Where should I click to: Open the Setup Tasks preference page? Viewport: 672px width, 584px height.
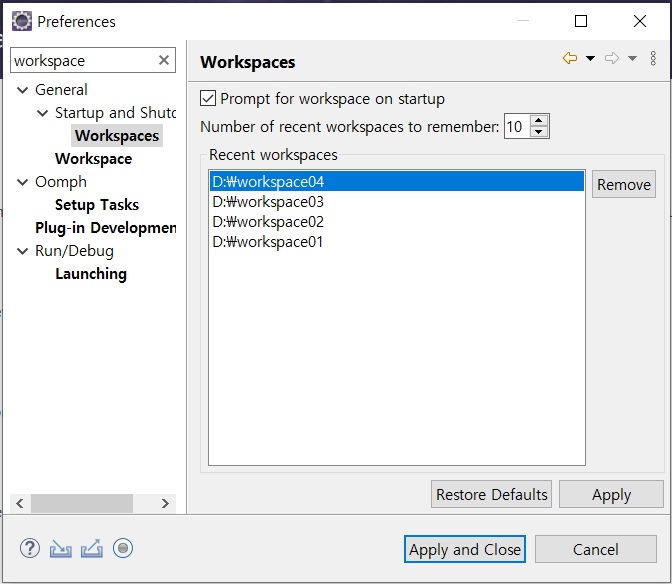pyautogui.click(x=97, y=205)
